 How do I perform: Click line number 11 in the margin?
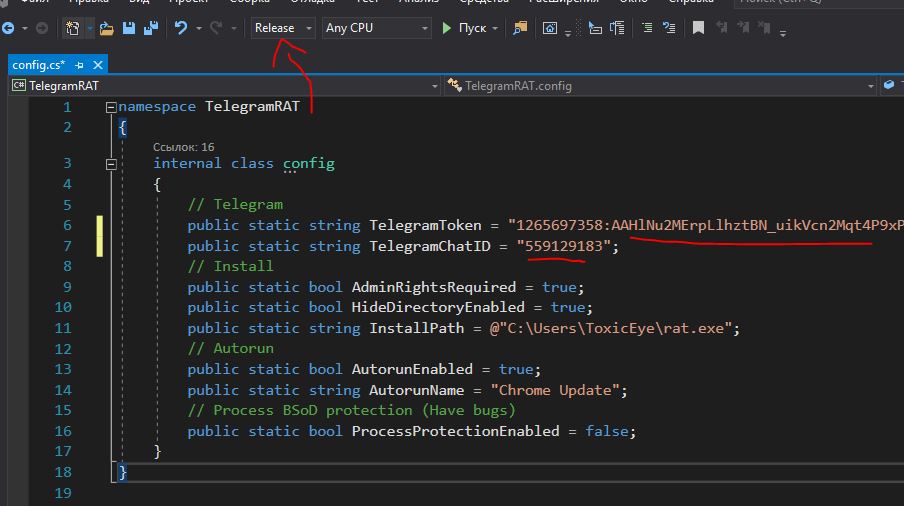tap(63, 328)
